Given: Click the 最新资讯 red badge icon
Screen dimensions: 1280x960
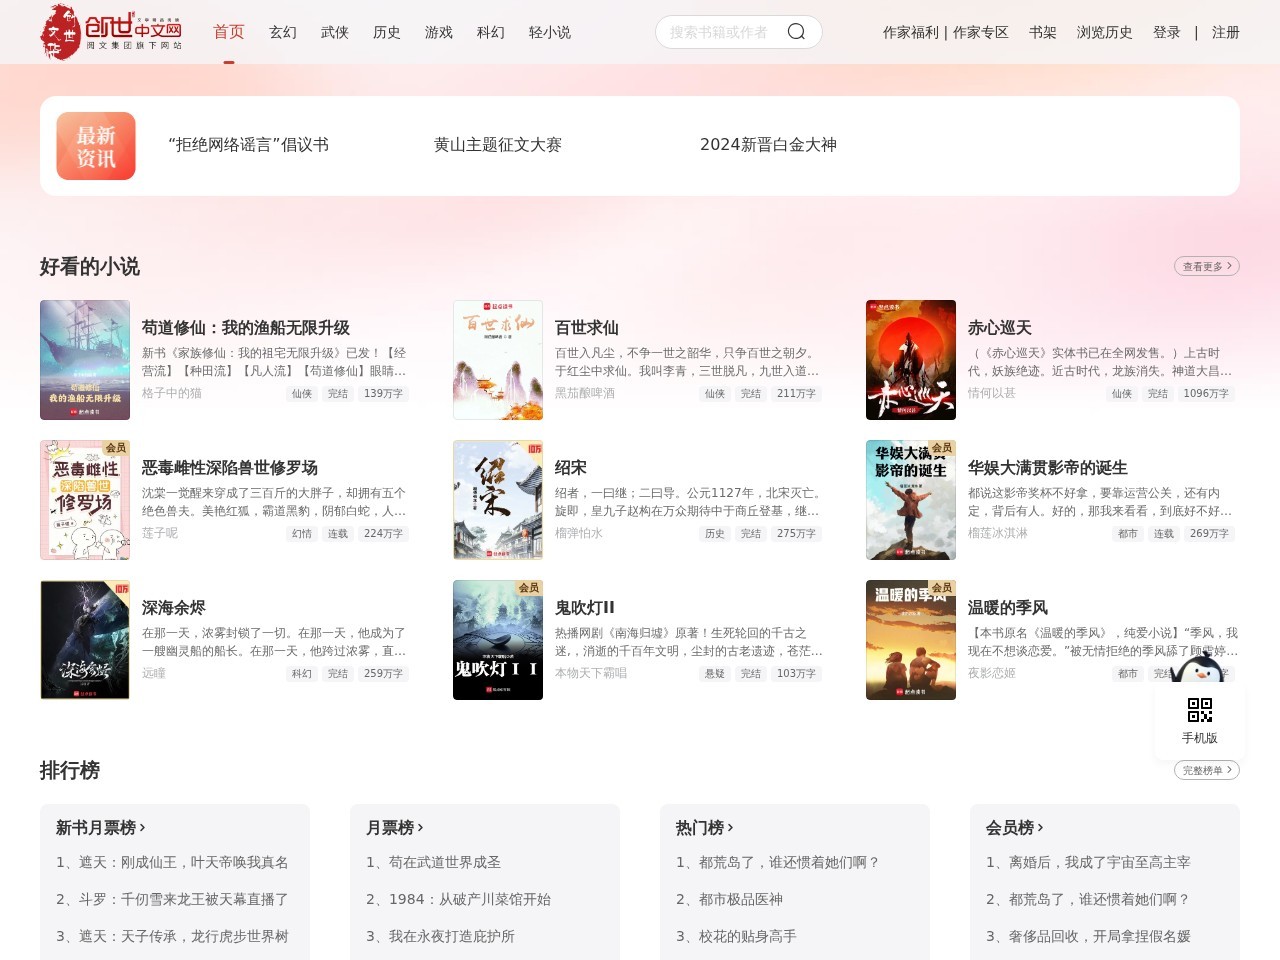Looking at the screenshot, I should [x=96, y=146].
